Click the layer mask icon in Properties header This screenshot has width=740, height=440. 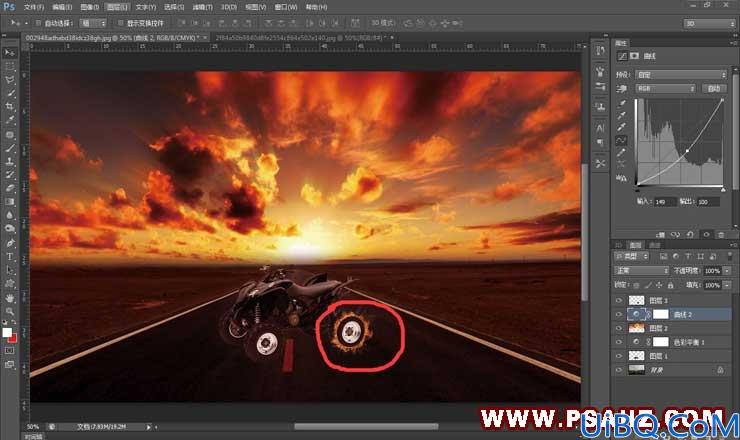[x=634, y=56]
